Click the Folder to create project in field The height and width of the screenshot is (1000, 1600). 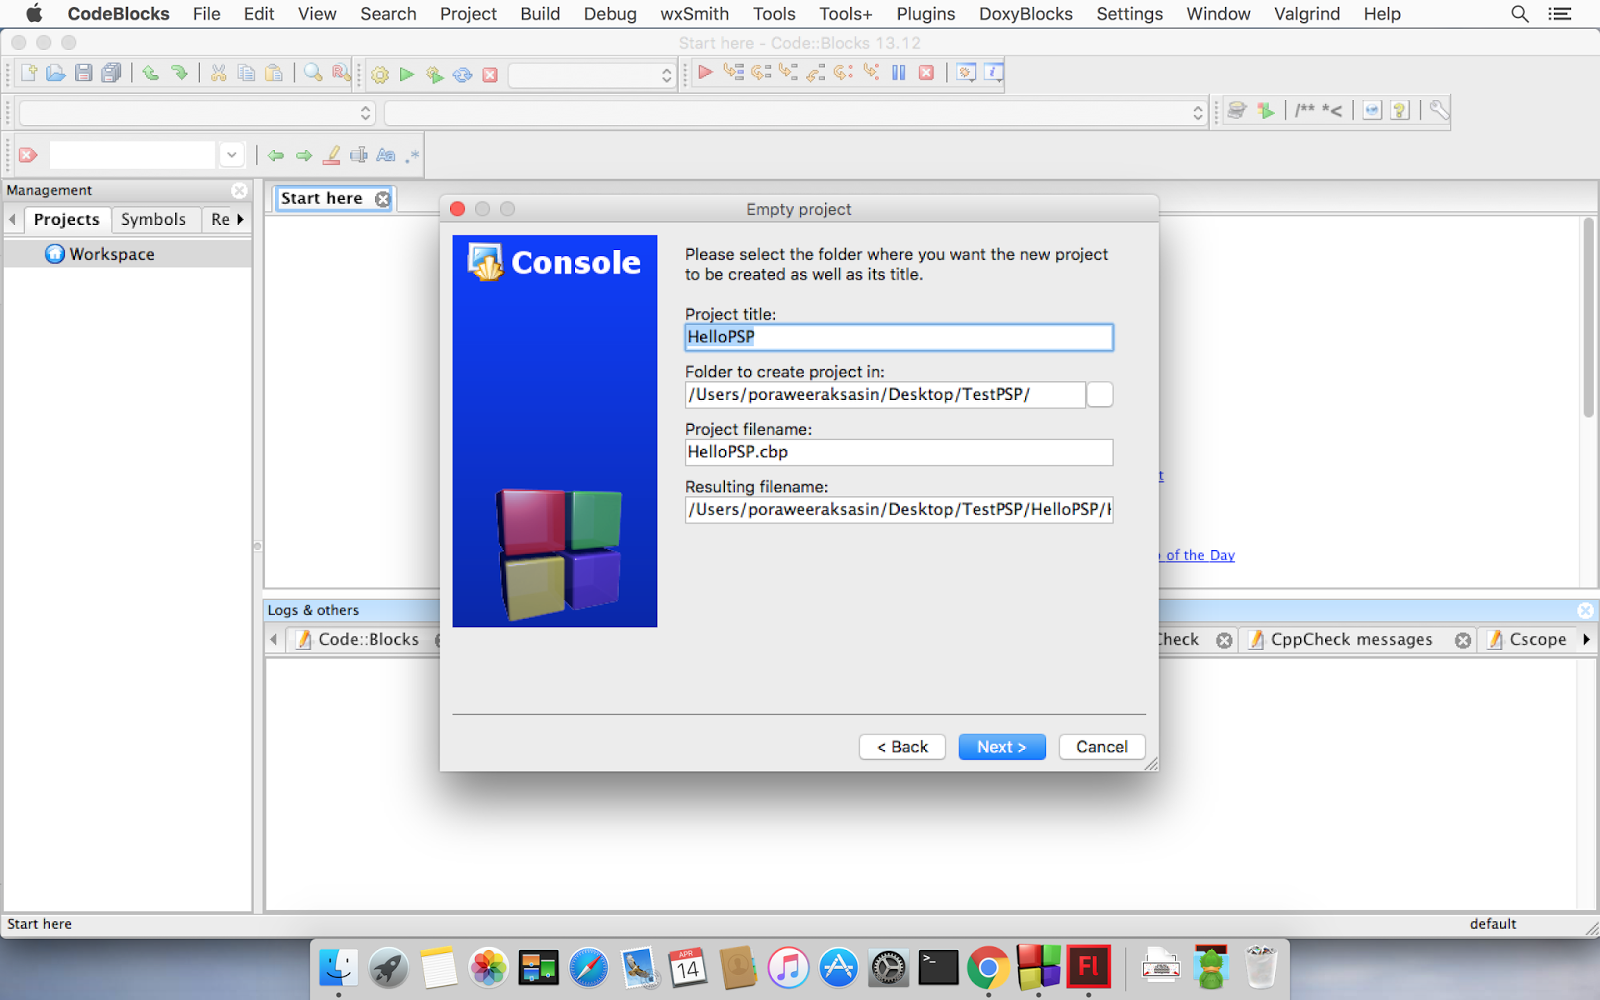(885, 395)
